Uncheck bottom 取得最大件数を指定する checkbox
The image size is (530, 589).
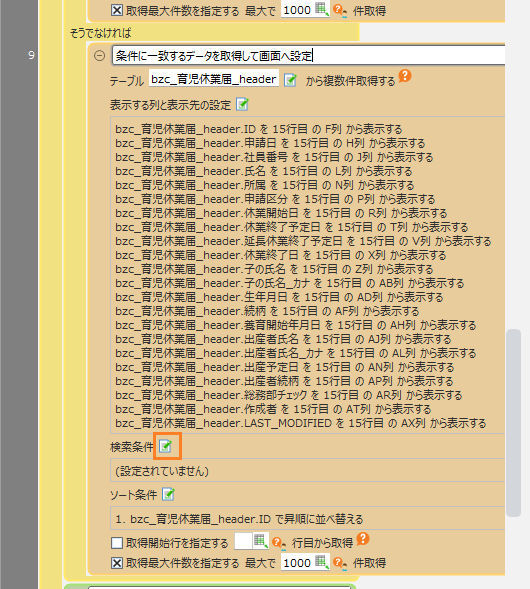[x=117, y=563]
